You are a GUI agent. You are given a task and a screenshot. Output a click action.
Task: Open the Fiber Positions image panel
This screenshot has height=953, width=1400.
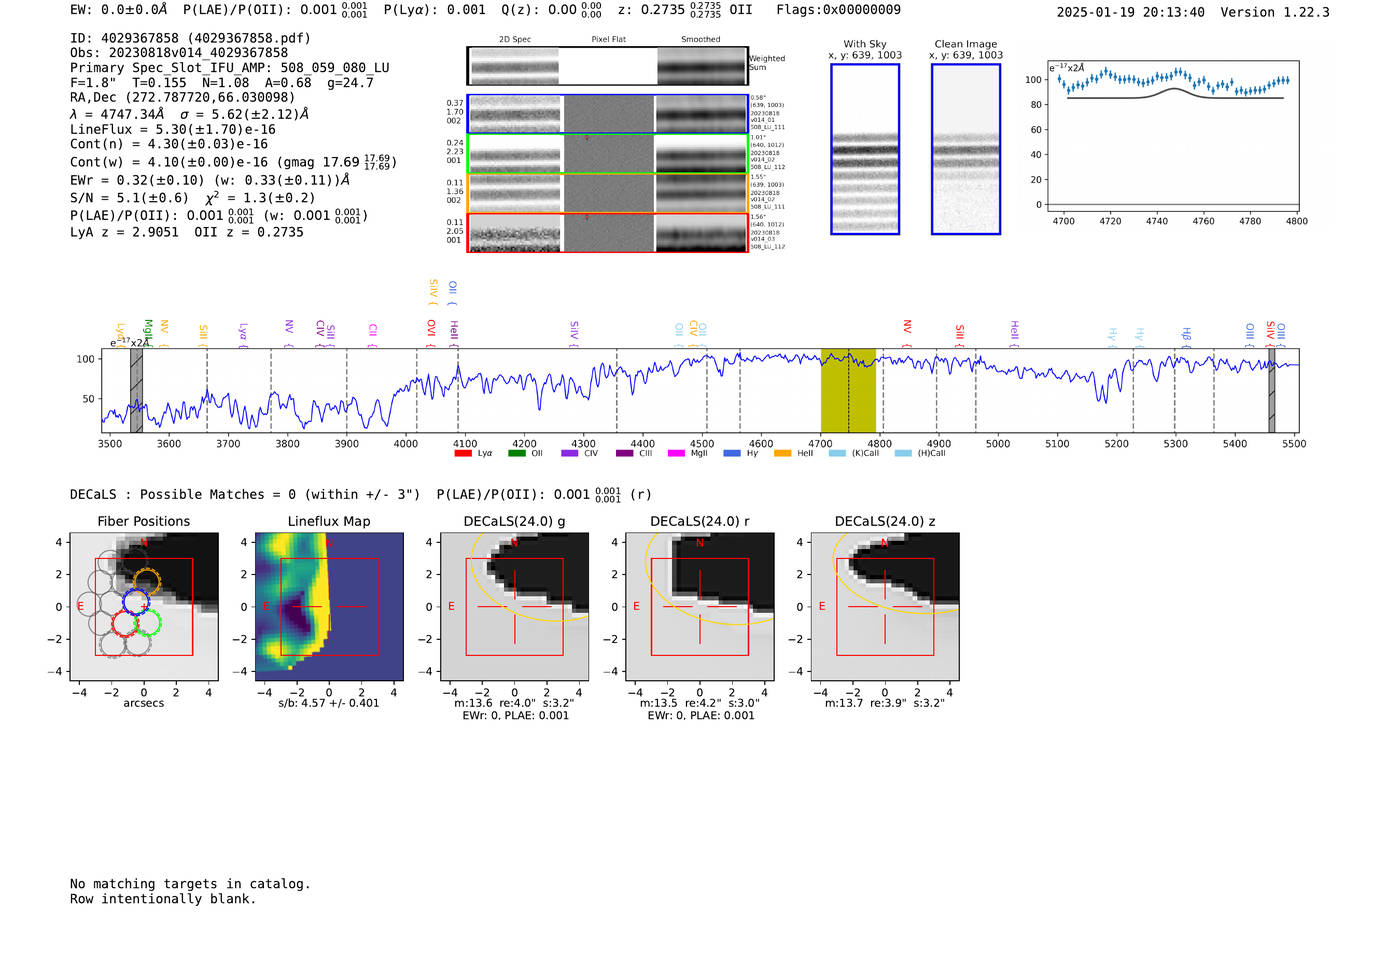[144, 606]
